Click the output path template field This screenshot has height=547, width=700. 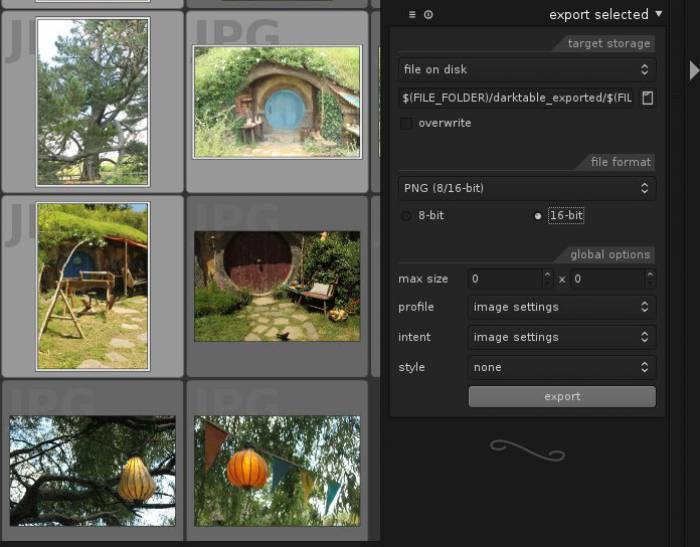[516, 97]
